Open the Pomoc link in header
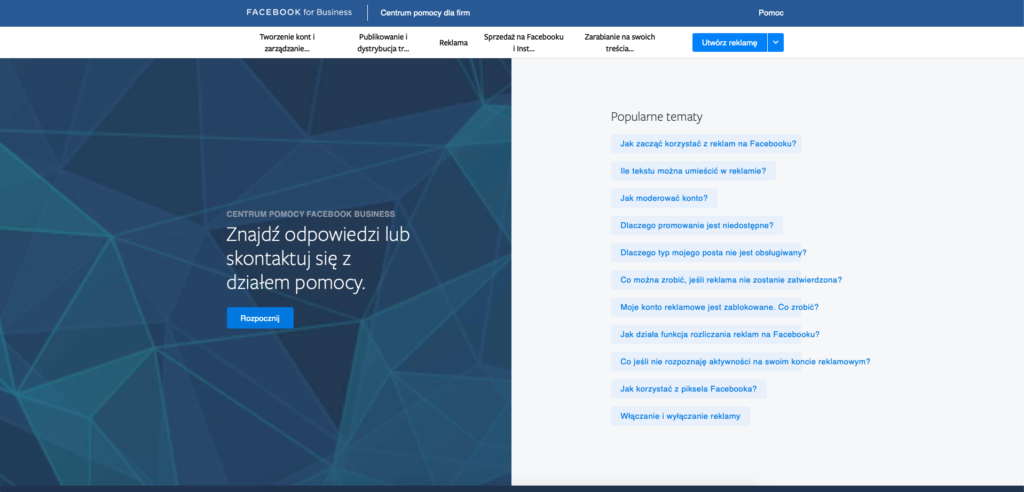The width and height of the screenshot is (1024, 492). coord(771,13)
